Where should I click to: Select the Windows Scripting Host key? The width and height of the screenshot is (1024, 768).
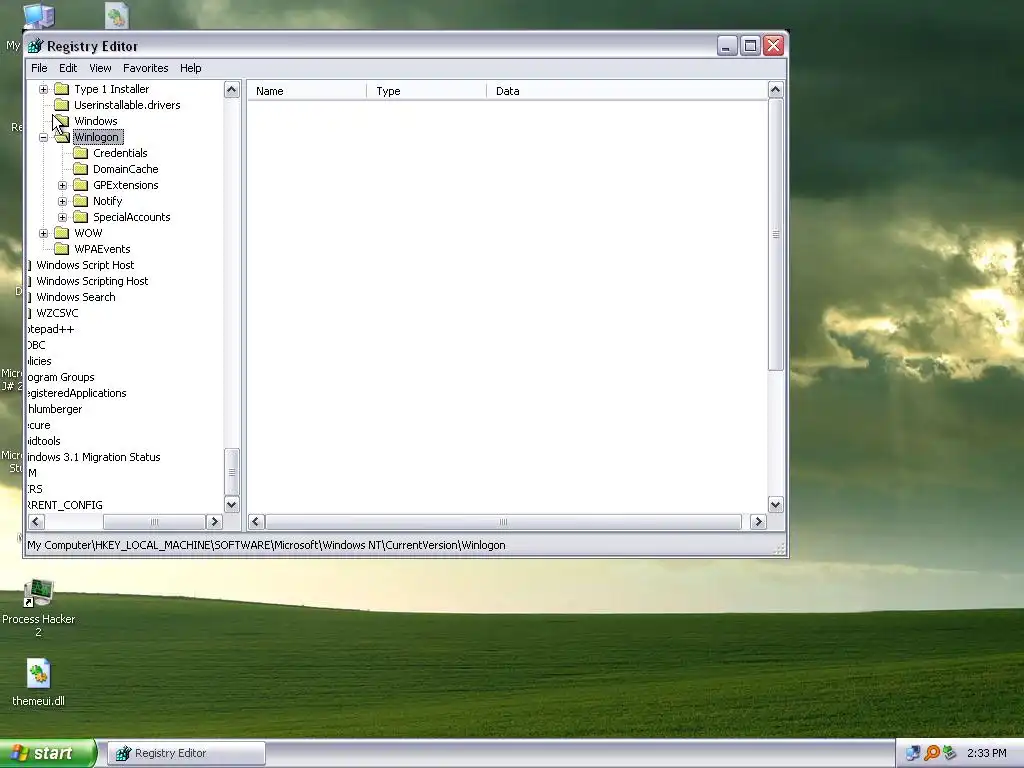92,281
